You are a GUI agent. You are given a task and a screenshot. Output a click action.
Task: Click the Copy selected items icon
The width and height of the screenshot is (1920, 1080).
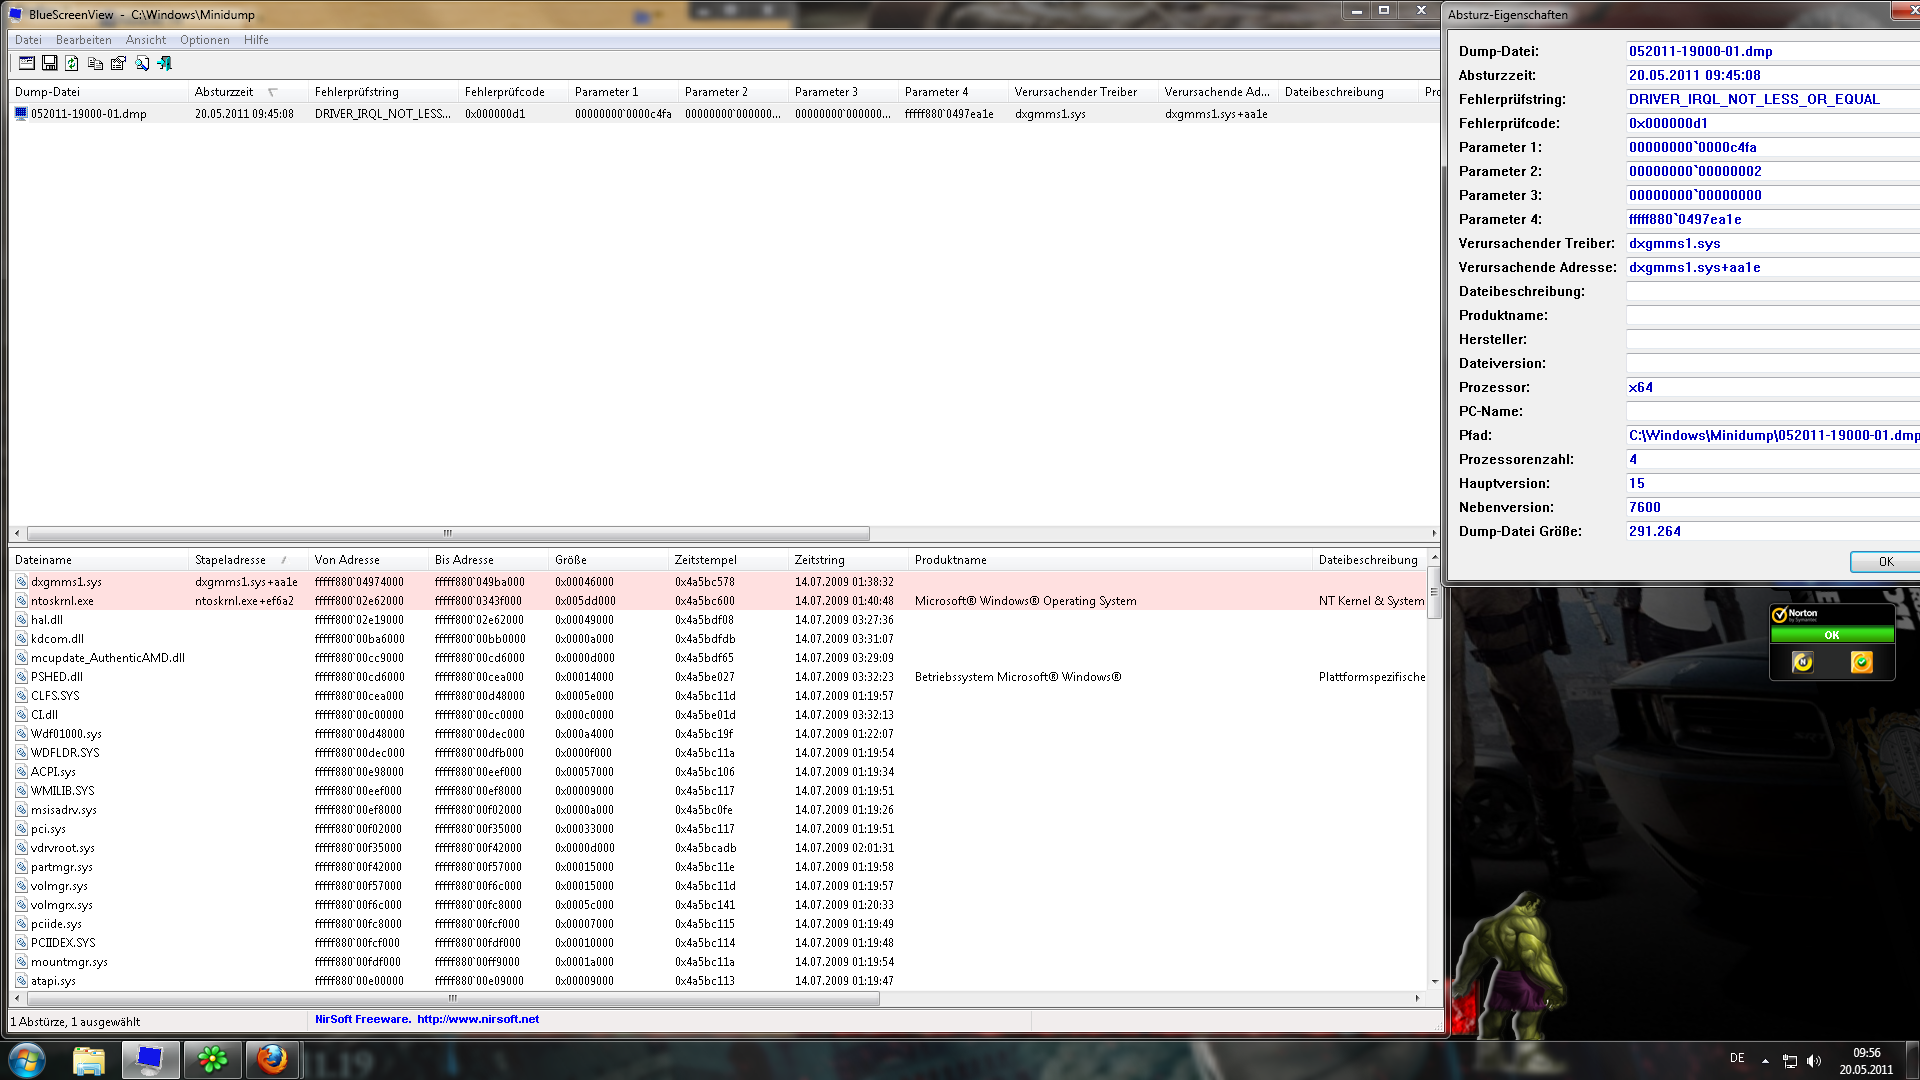pyautogui.click(x=95, y=63)
